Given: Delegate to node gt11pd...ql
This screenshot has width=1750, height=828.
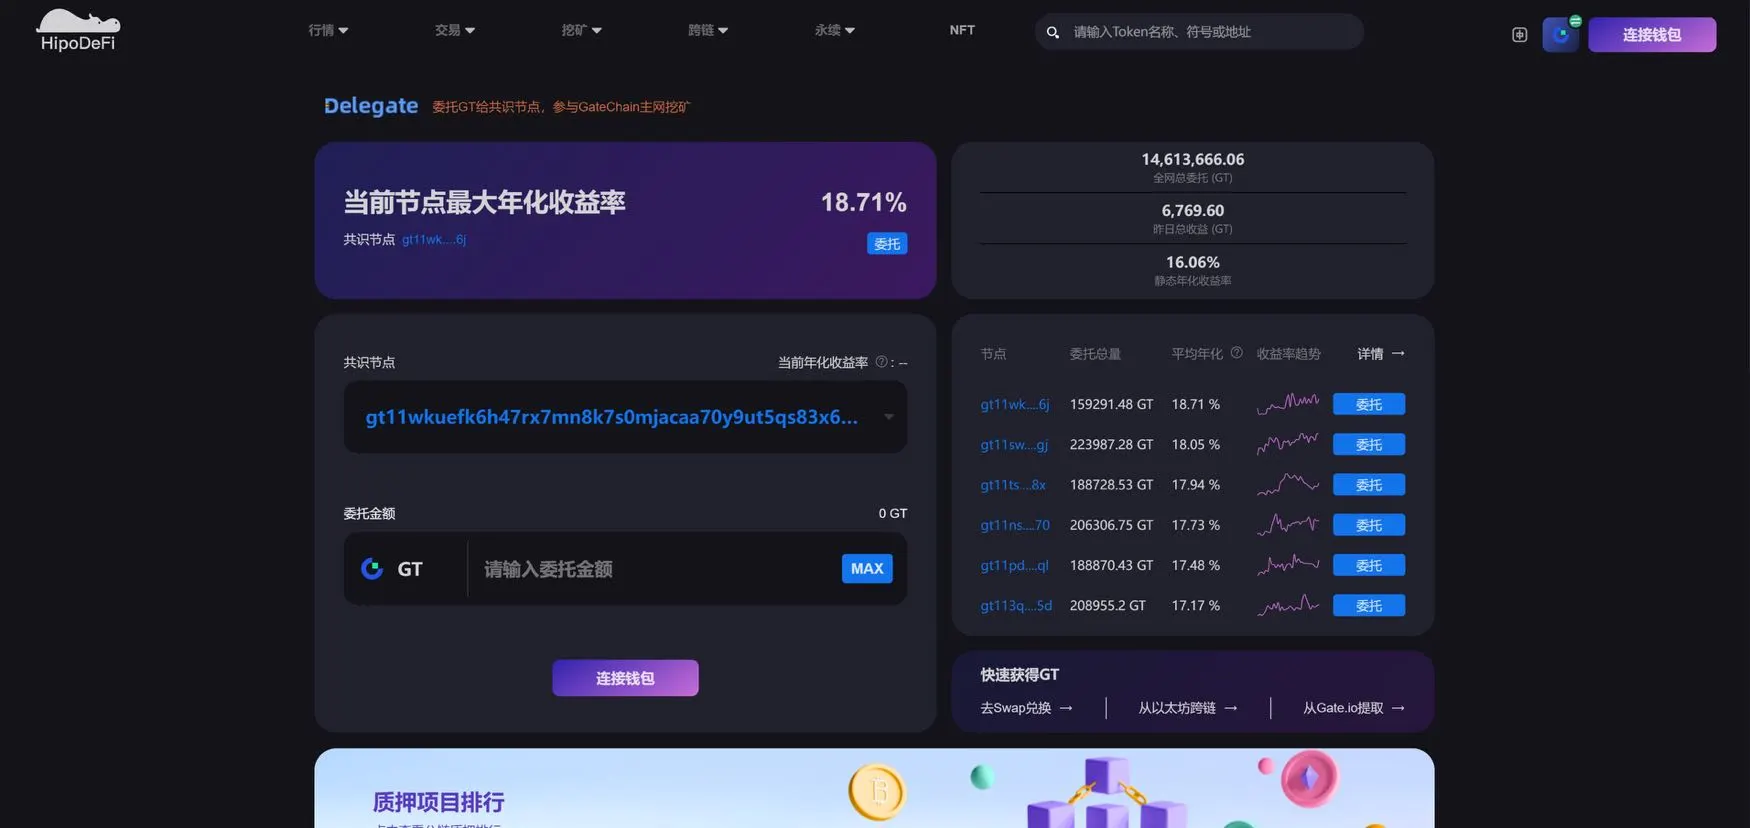Looking at the screenshot, I should click(1368, 565).
